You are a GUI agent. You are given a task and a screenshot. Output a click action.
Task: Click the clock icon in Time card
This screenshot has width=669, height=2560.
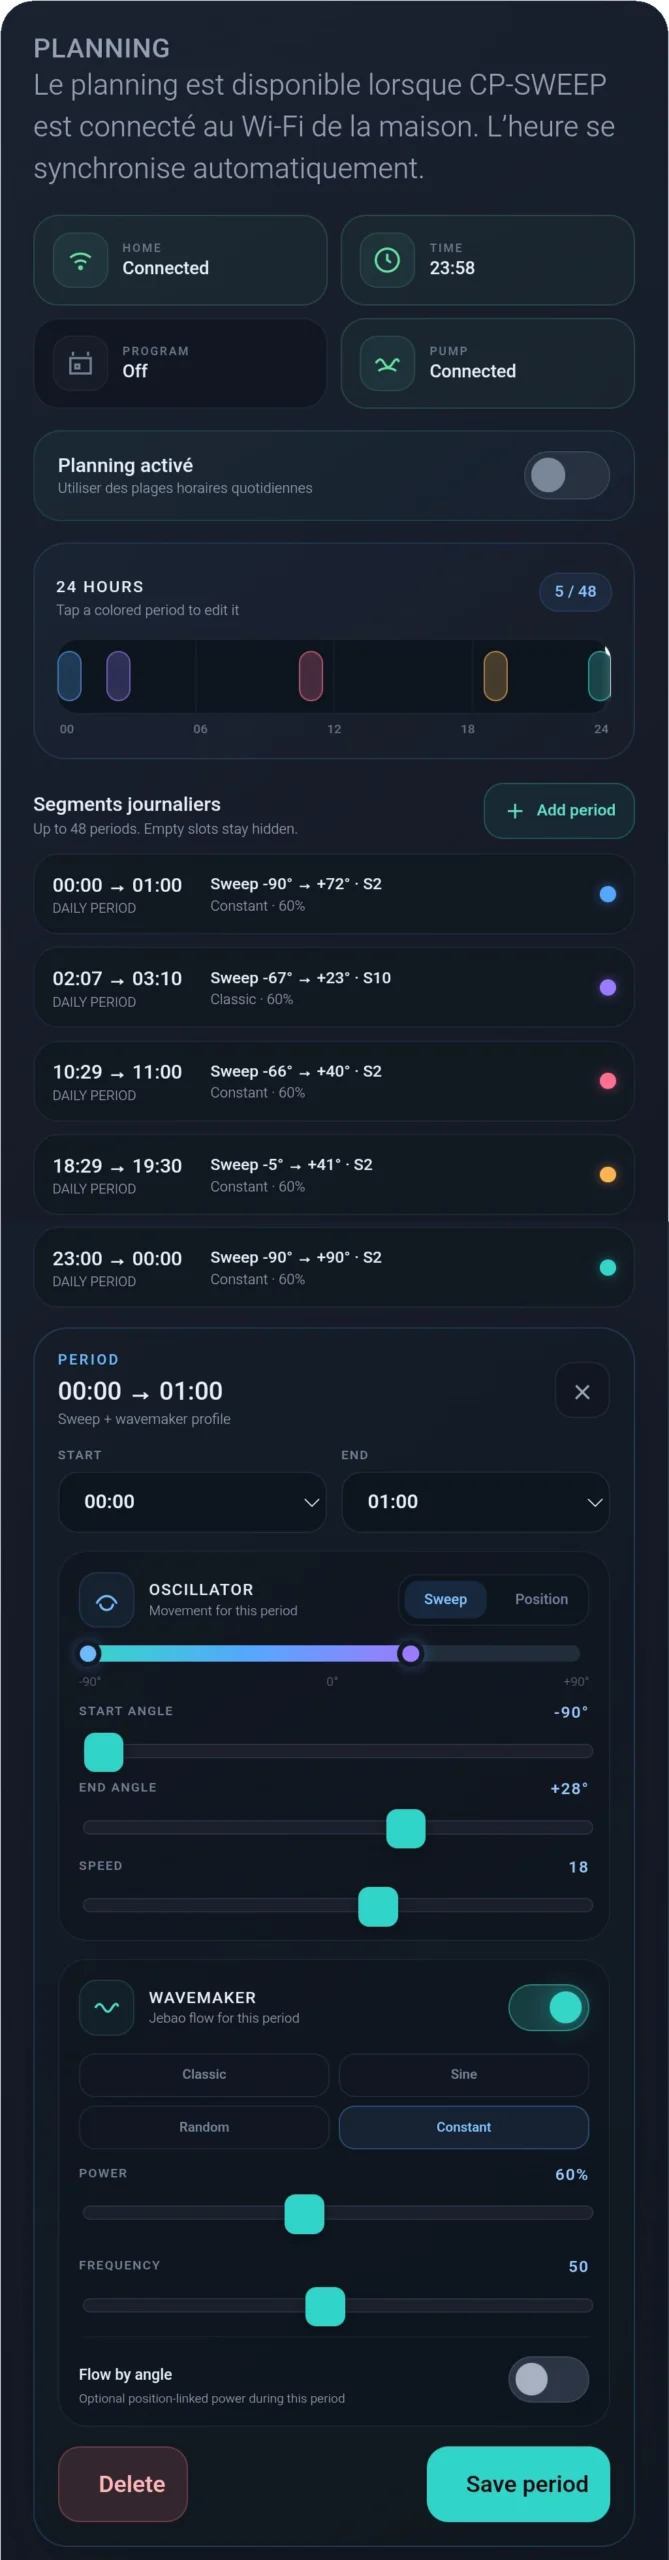coord(387,260)
